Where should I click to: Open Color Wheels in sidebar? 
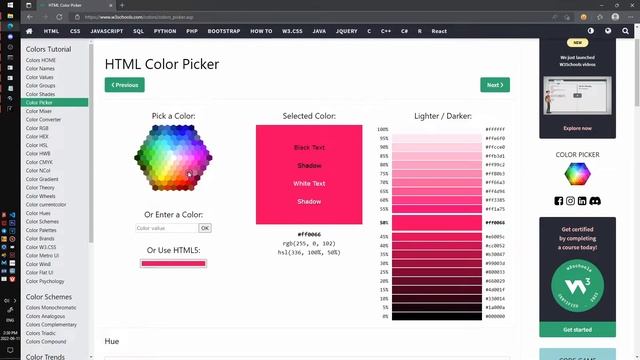point(40,196)
